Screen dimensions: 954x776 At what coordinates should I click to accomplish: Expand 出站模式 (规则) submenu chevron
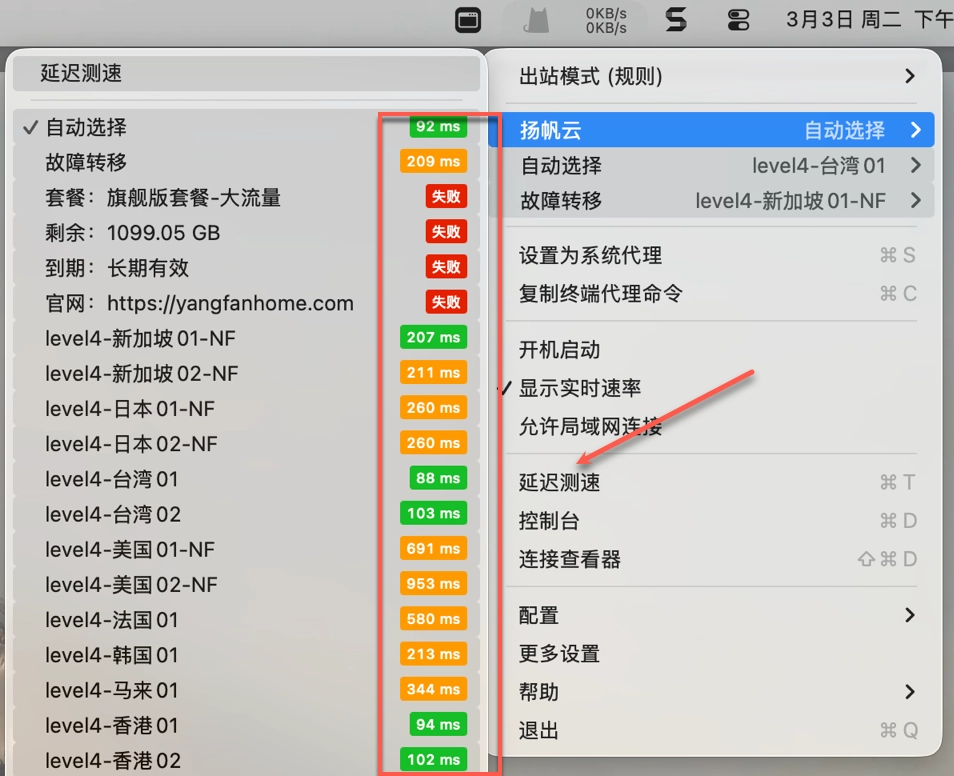tap(910, 76)
